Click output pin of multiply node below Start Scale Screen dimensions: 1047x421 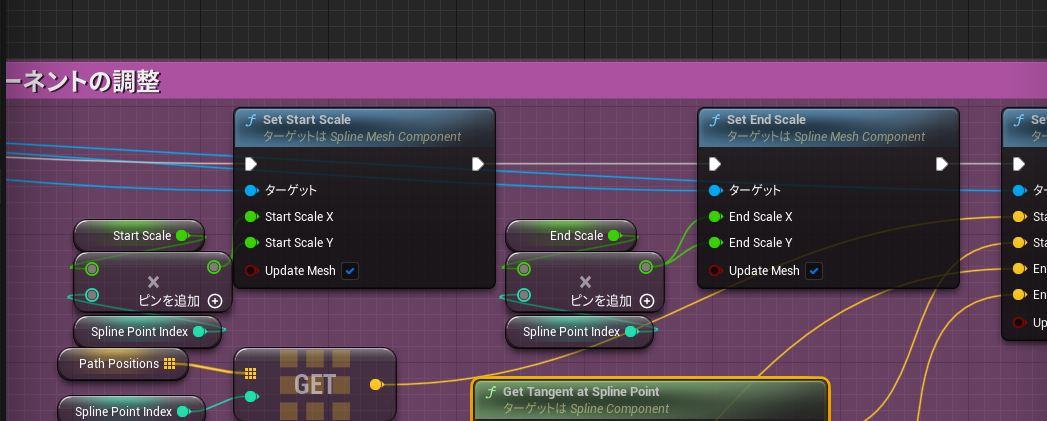pos(214,267)
